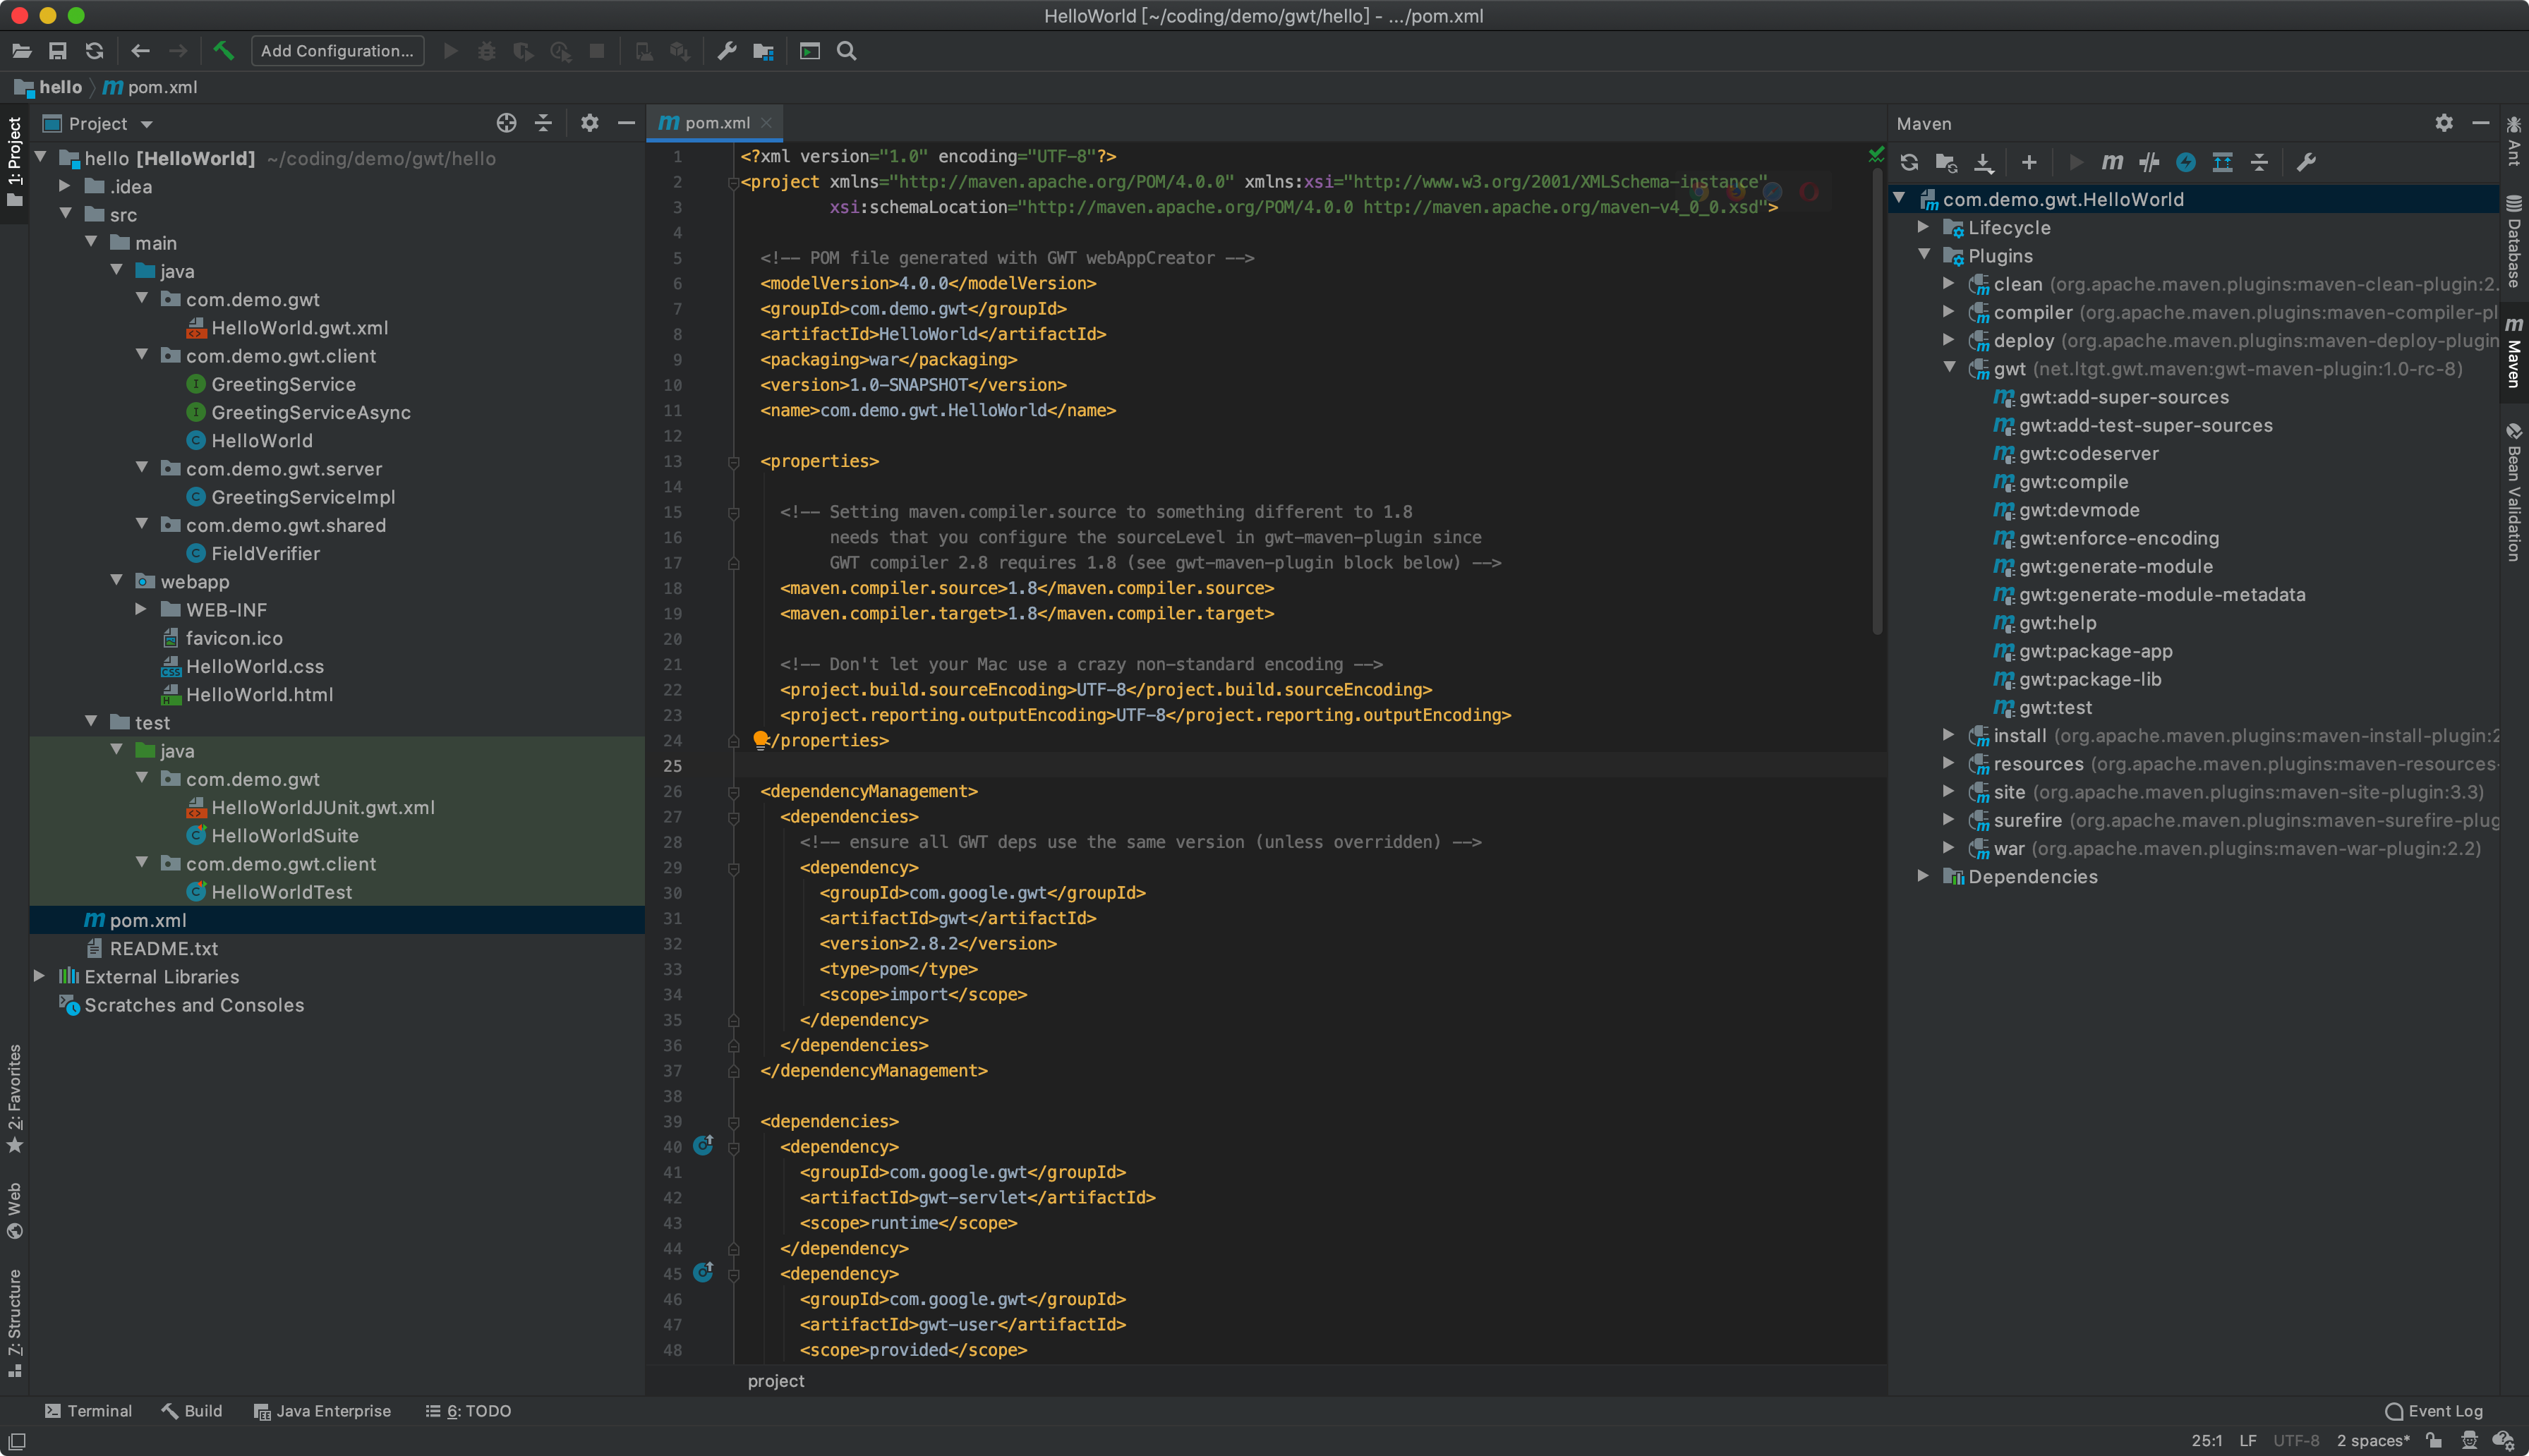Click Add Configuration button

tap(337, 51)
